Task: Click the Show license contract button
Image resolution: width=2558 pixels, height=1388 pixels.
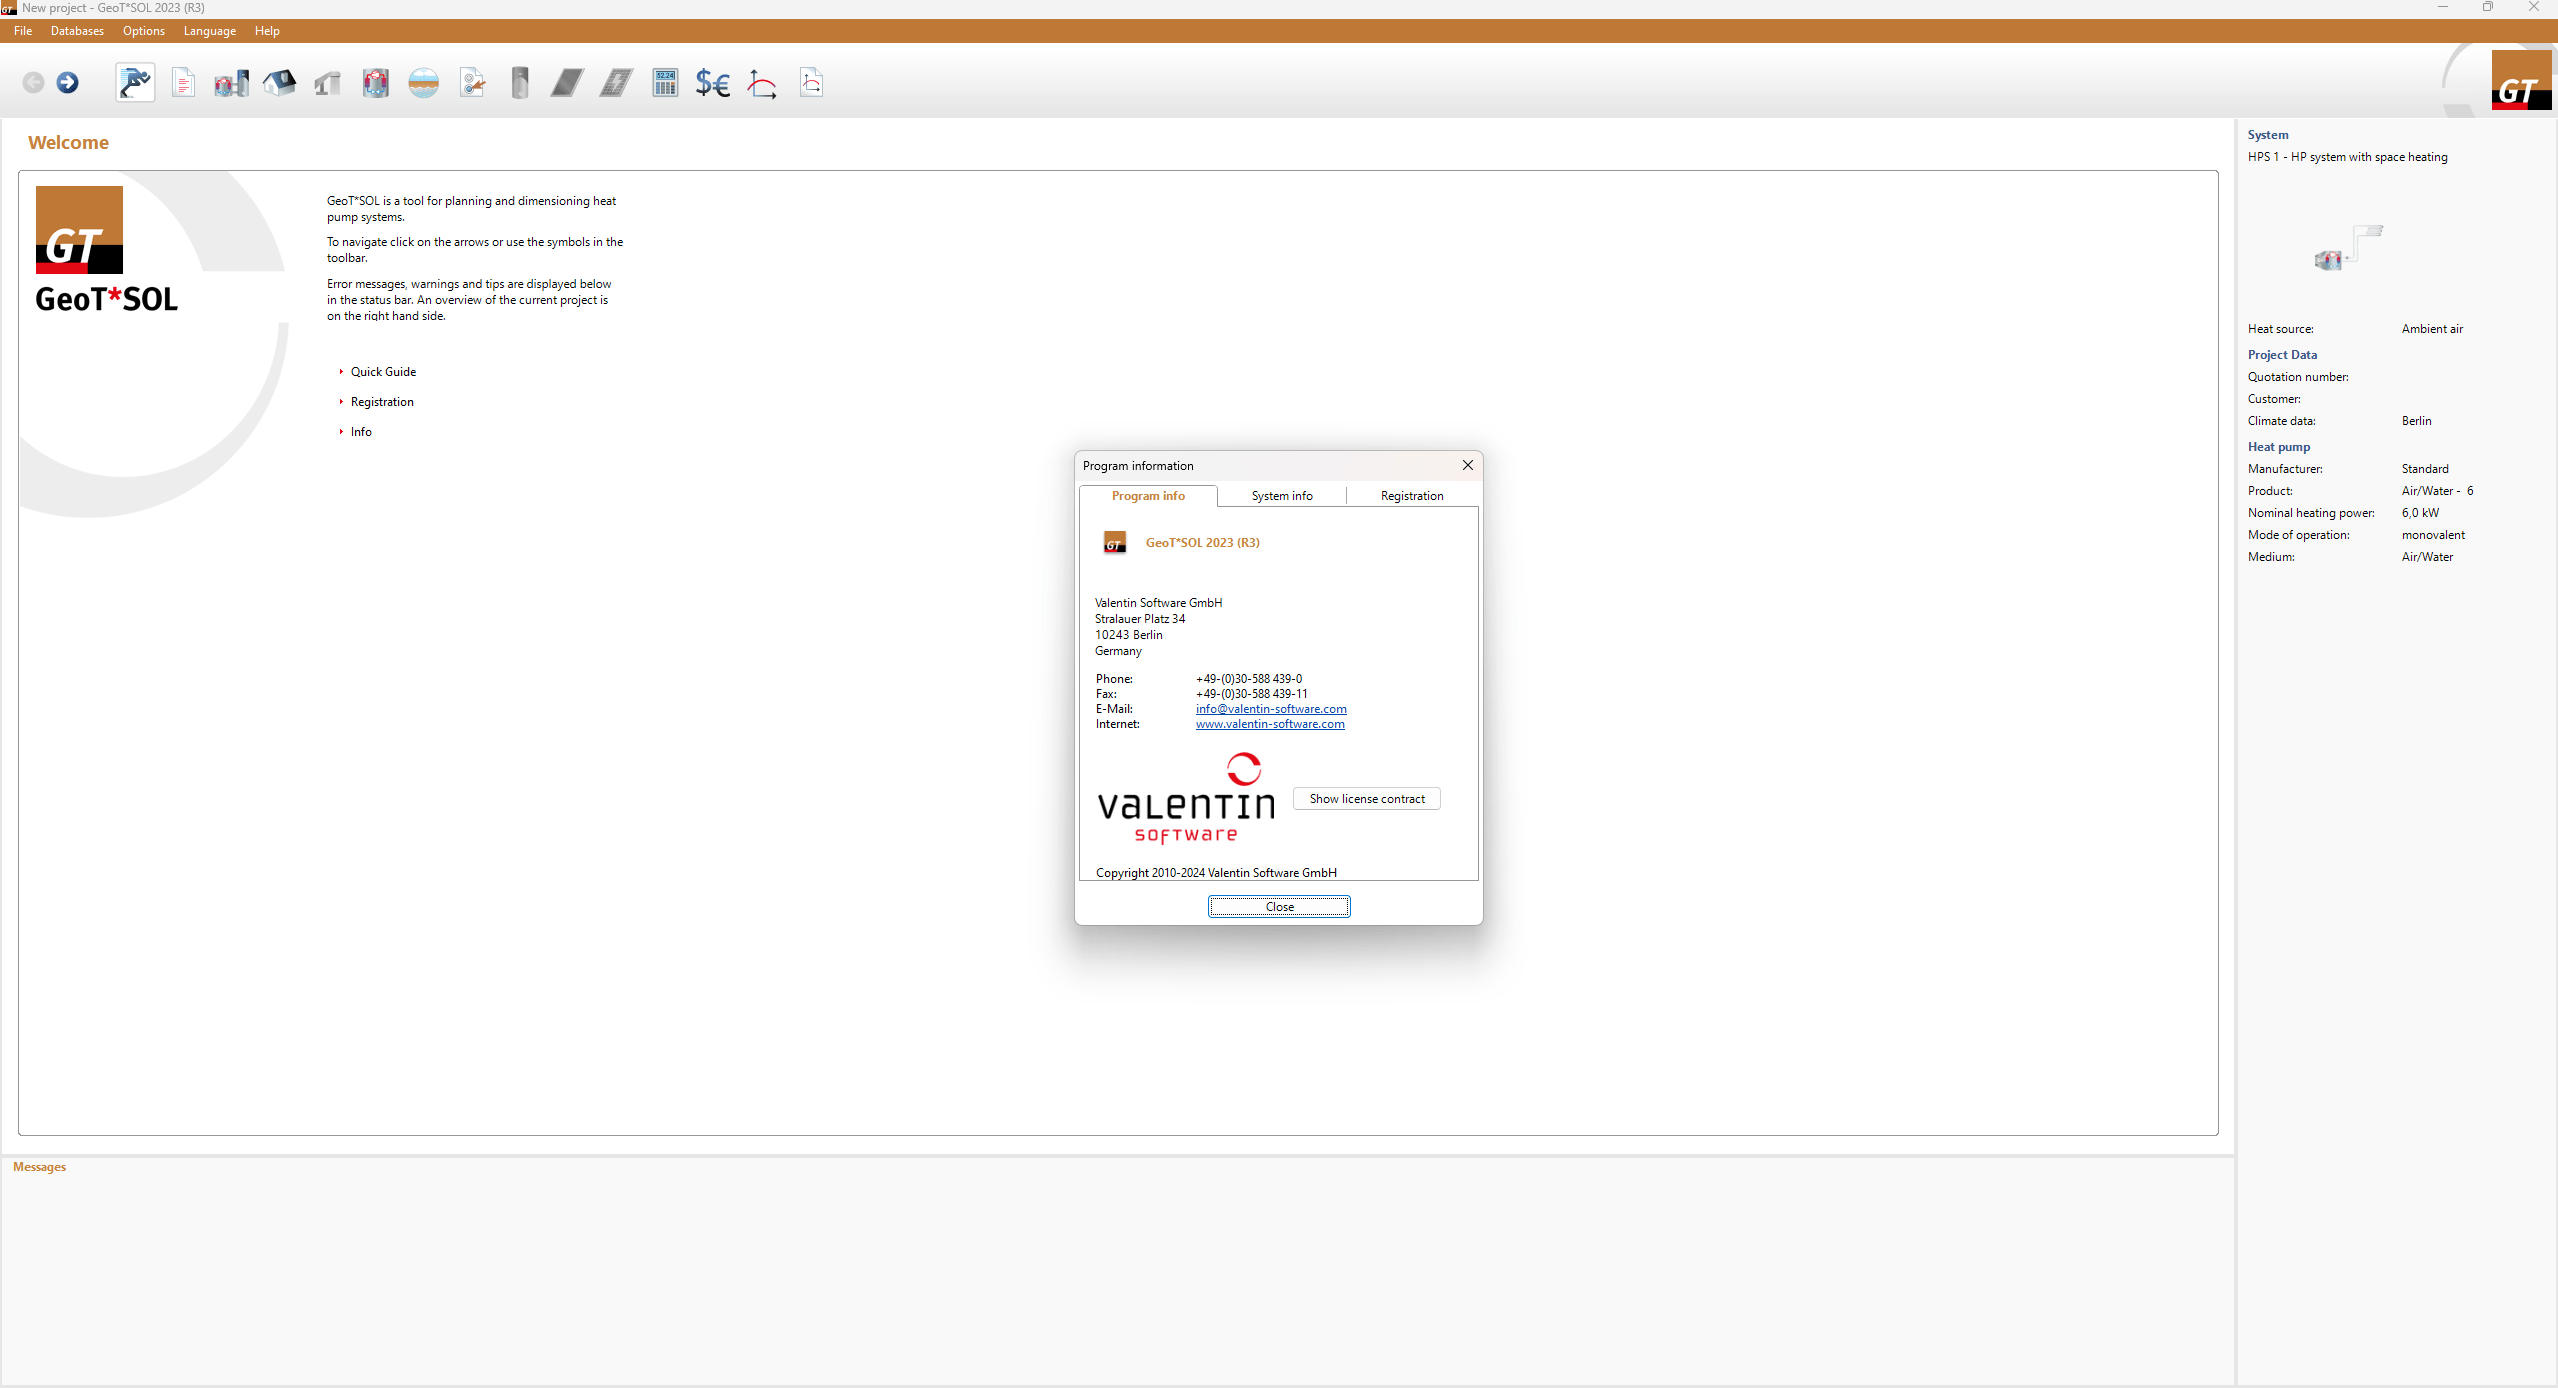Action: [x=1365, y=798]
